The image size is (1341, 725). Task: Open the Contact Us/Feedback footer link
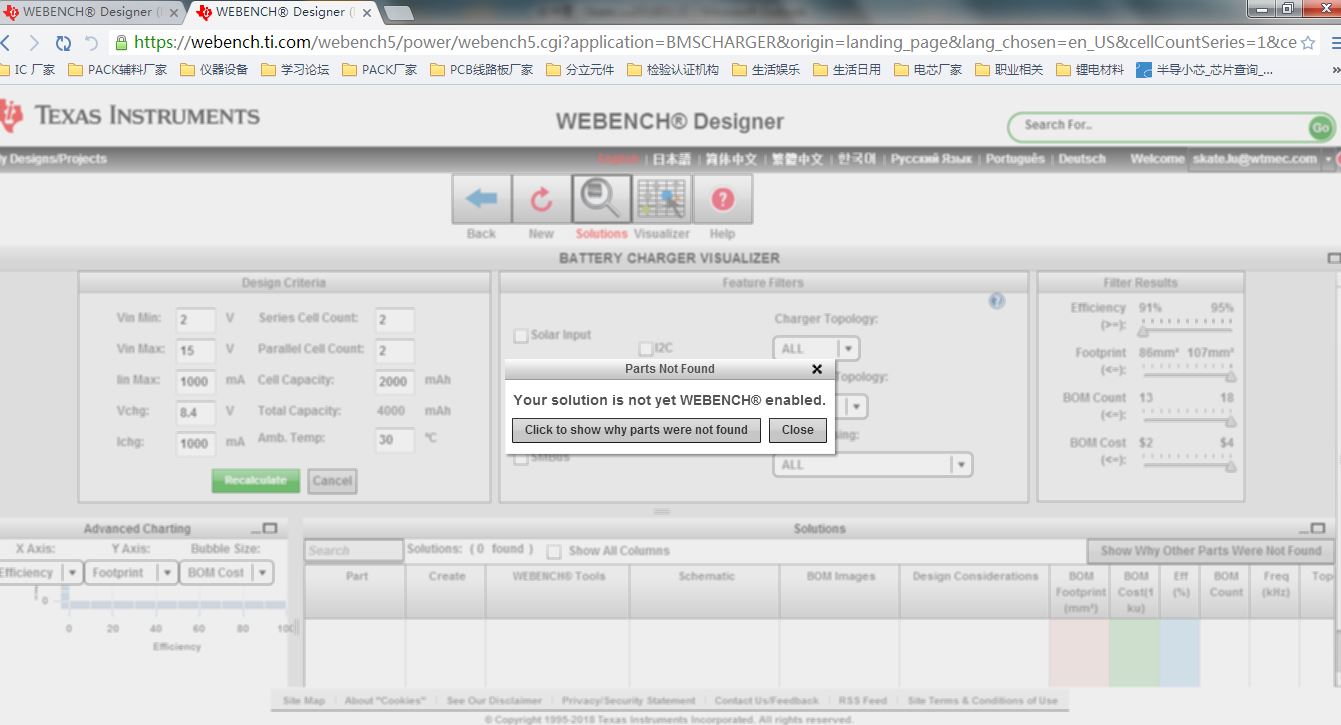pos(766,701)
